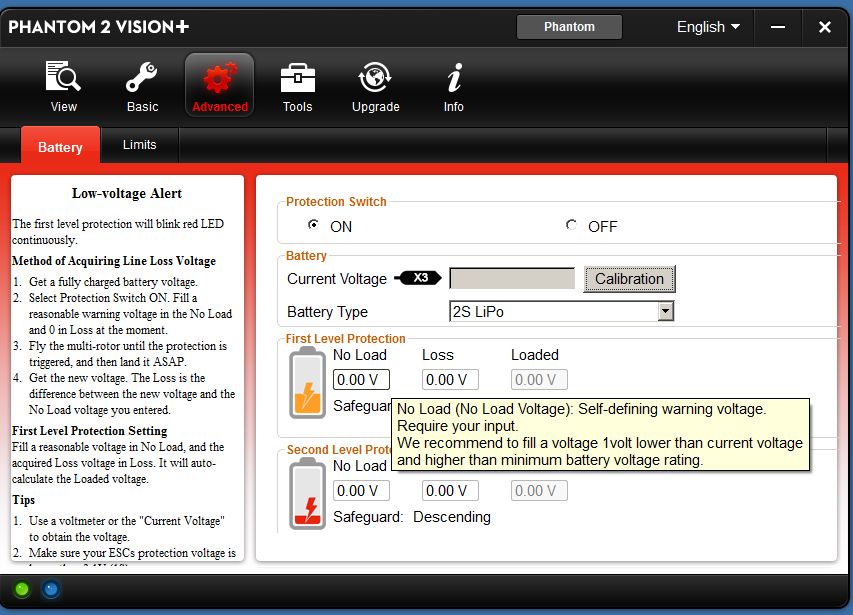Image resolution: width=853 pixels, height=615 pixels.
Task: Minimize the Phantom assistant window
Action: (778, 27)
